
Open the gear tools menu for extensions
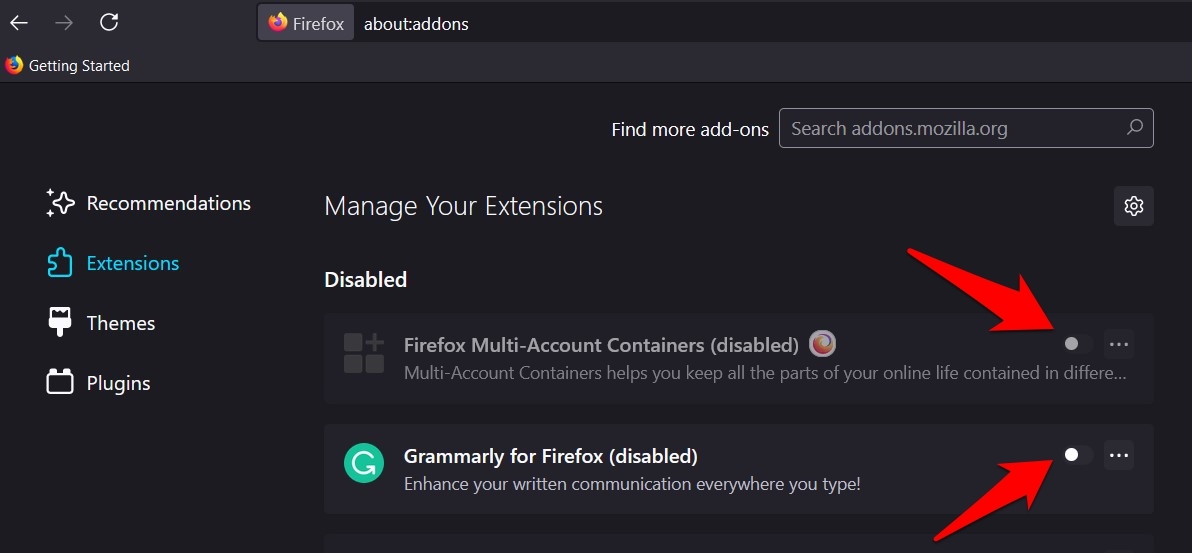(x=1133, y=206)
